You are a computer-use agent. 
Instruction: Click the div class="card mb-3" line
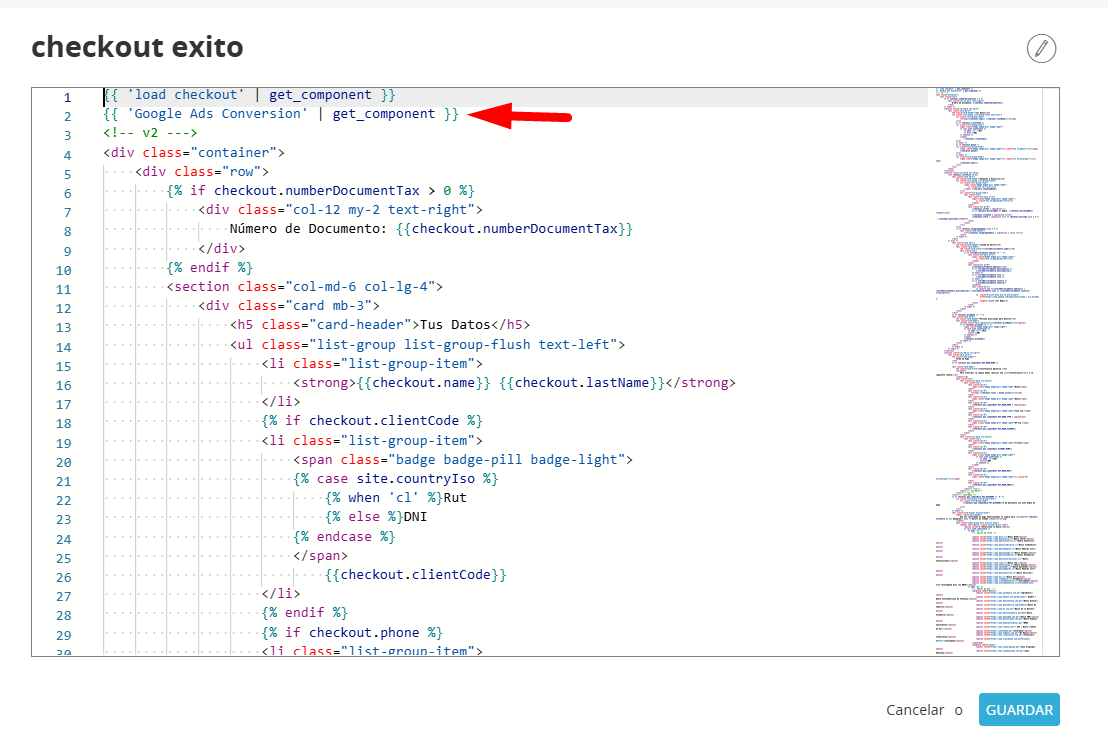289,305
